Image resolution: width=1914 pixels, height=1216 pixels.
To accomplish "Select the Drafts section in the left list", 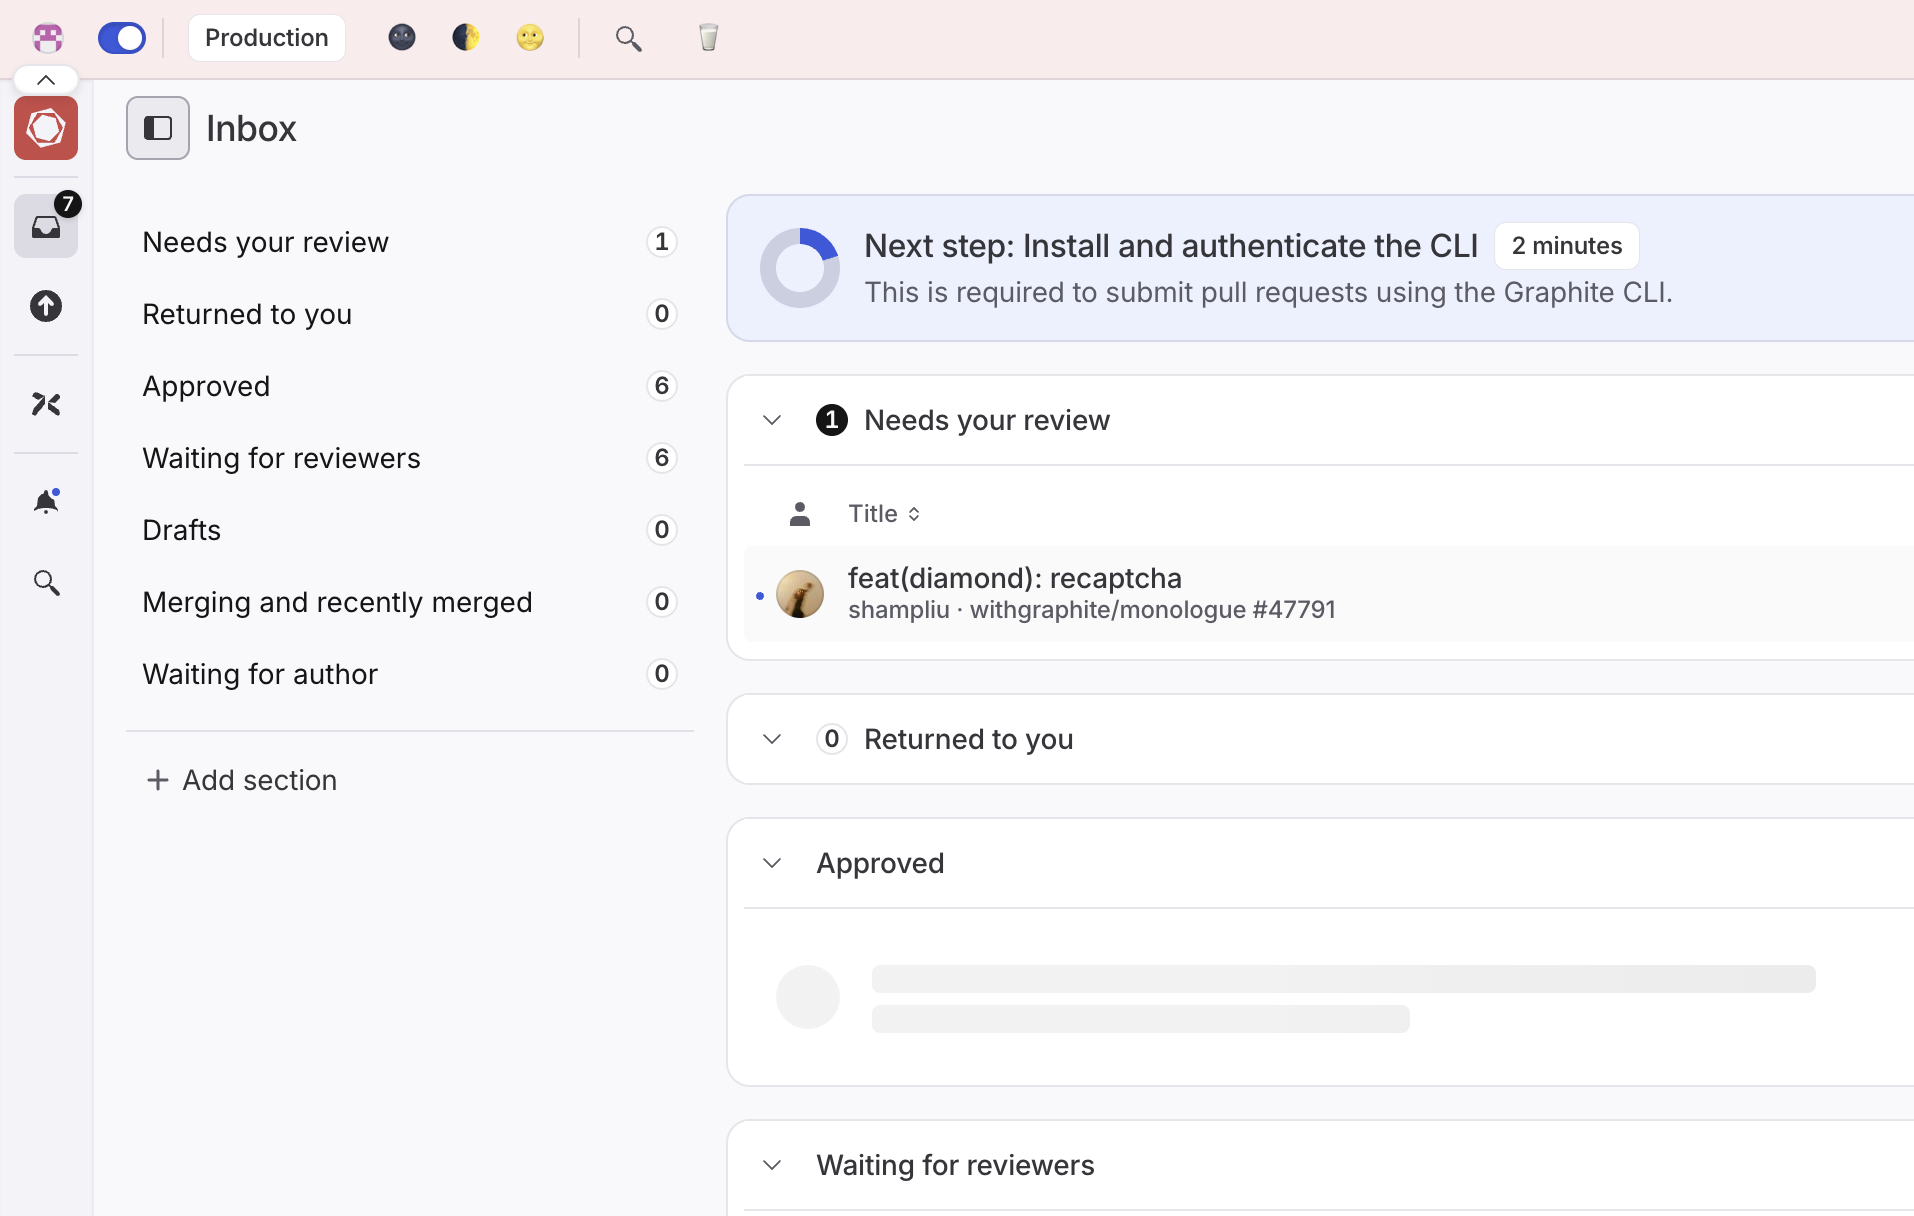I will (x=181, y=530).
